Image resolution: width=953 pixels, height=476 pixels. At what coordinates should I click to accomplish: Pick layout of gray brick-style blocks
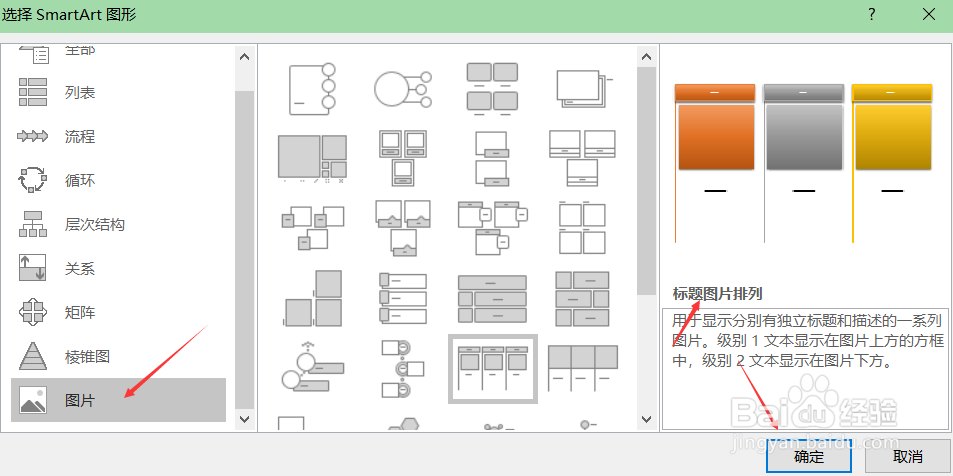pos(582,298)
